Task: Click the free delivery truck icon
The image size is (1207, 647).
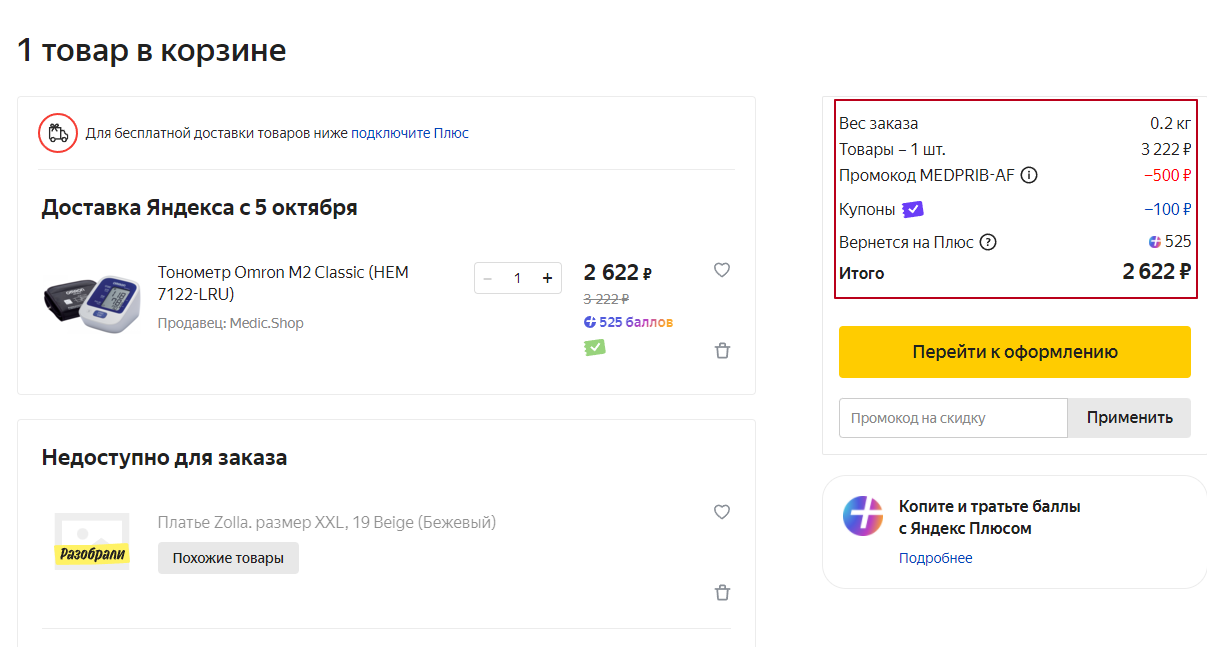Action: [x=58, y=133]
